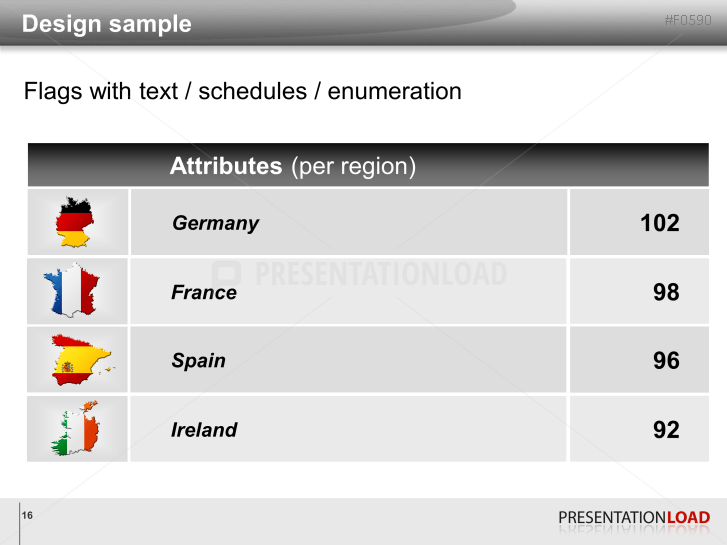
Task: Click the PresentationLoad logo in footer
Action: pos(634,518)
